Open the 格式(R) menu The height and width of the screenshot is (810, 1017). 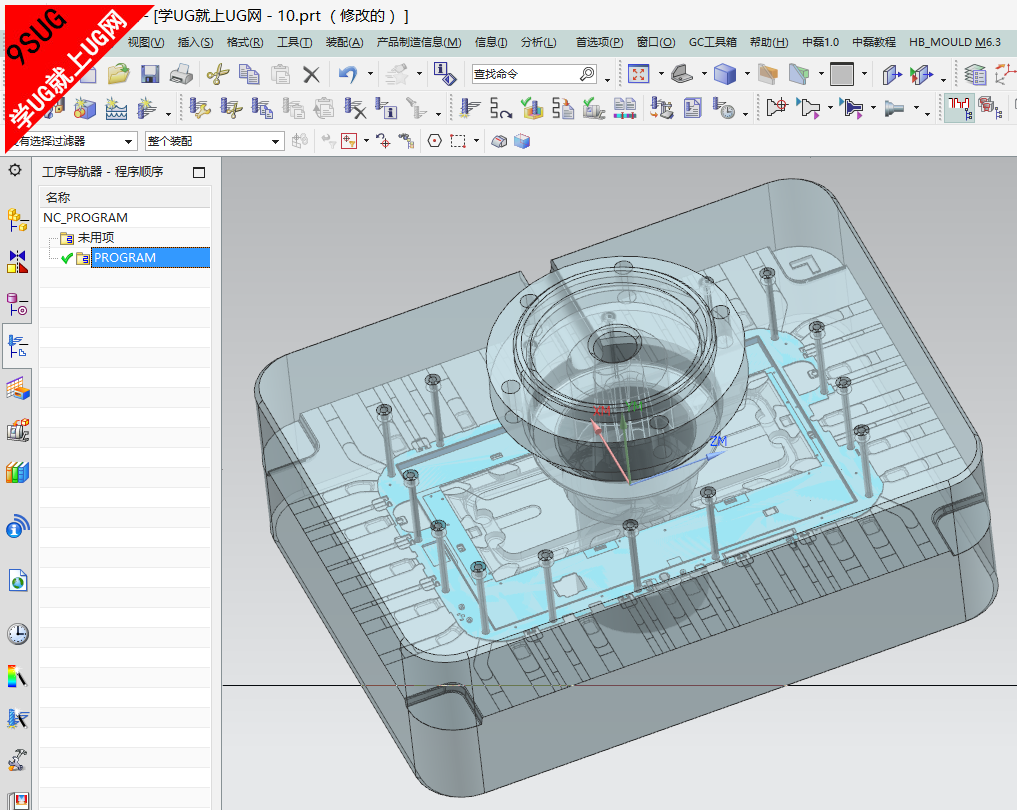point(245,42)
